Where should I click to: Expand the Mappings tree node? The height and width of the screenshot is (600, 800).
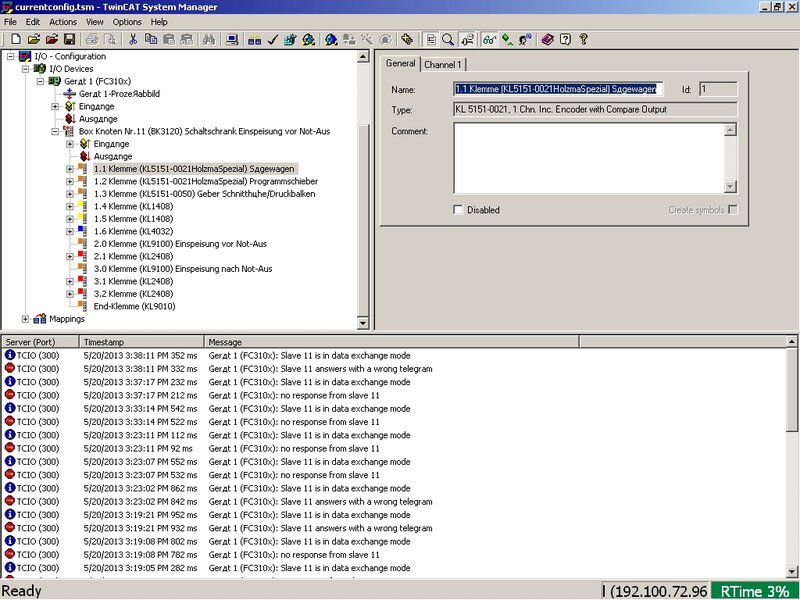tap(25, 319)
